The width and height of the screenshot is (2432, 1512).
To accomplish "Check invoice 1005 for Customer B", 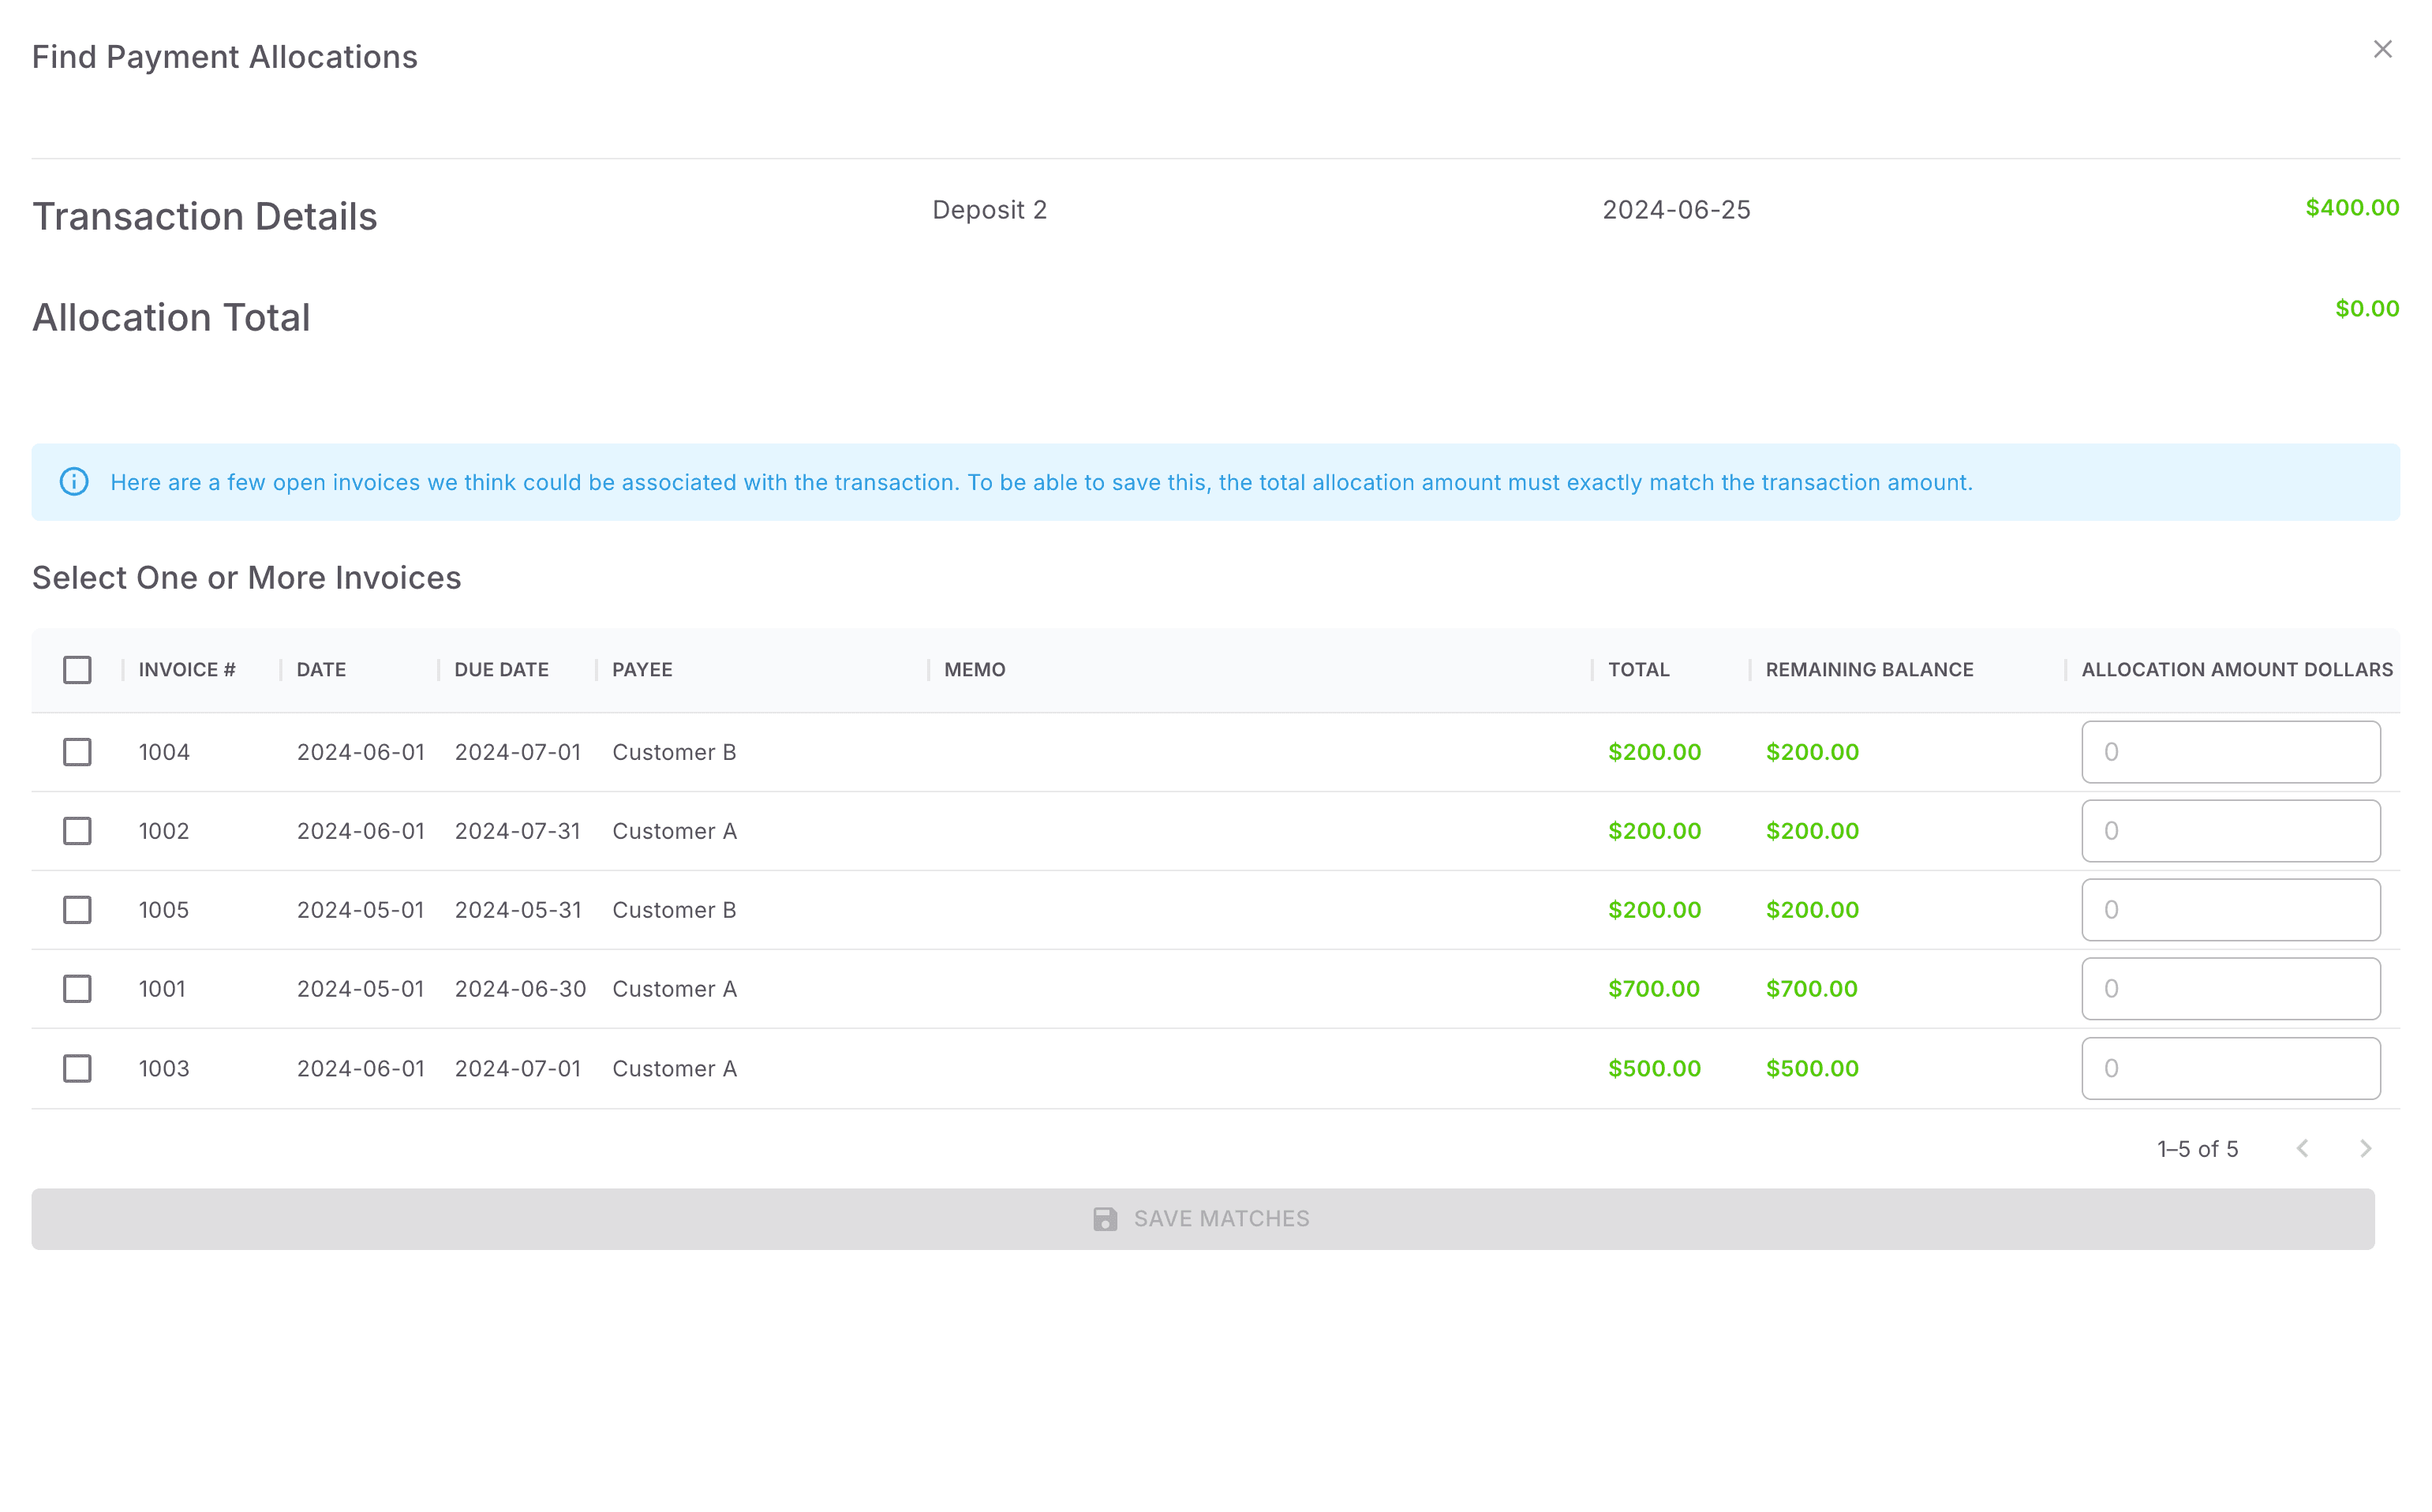I will [x=77, y=910].
